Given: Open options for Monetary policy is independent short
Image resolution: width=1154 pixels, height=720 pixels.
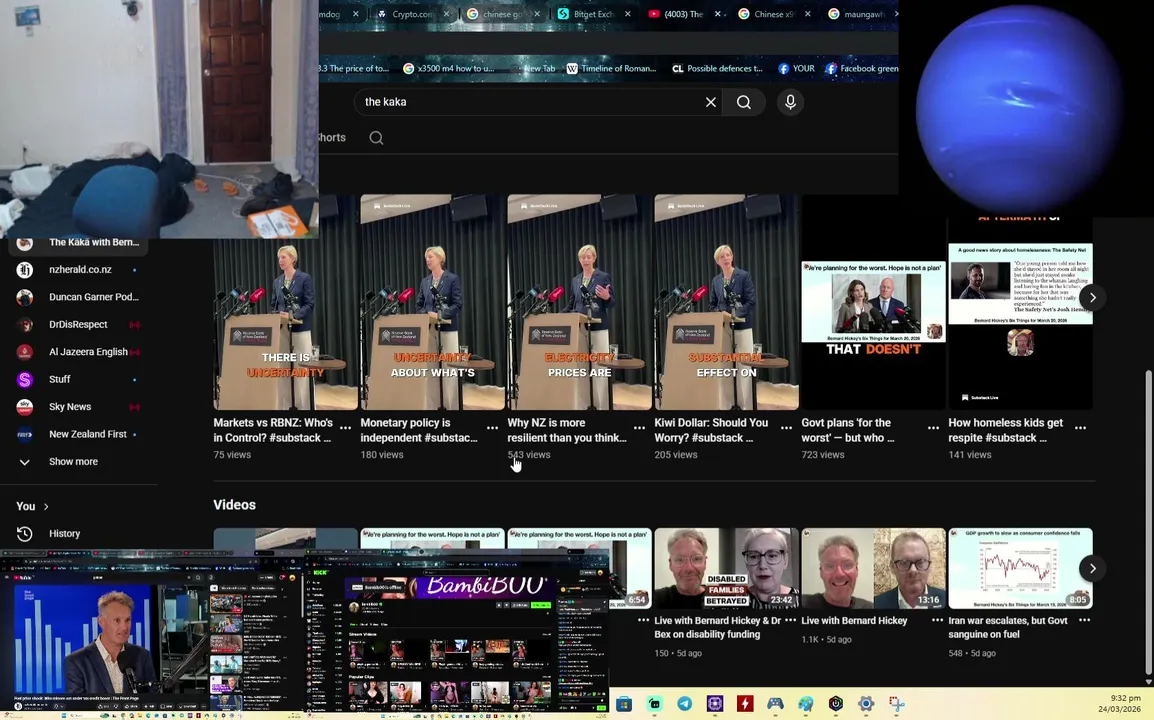Looking at the screenshot, I should click(492, 428).
